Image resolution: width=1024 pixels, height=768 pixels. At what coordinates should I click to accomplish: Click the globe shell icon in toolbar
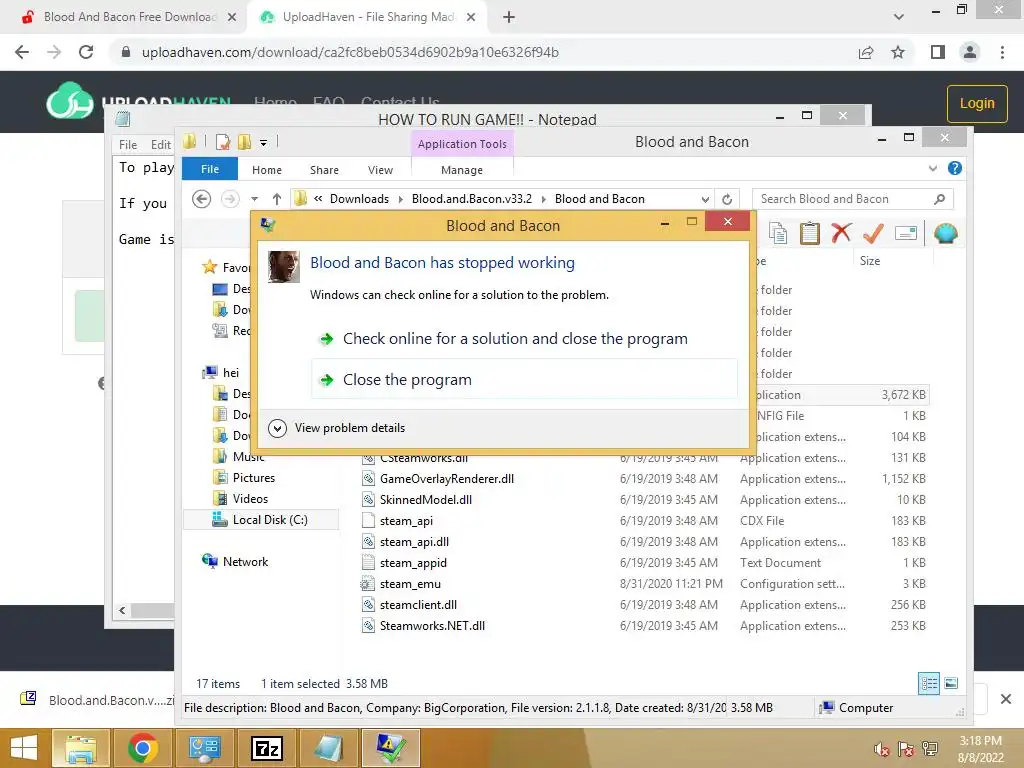(946, 233)
